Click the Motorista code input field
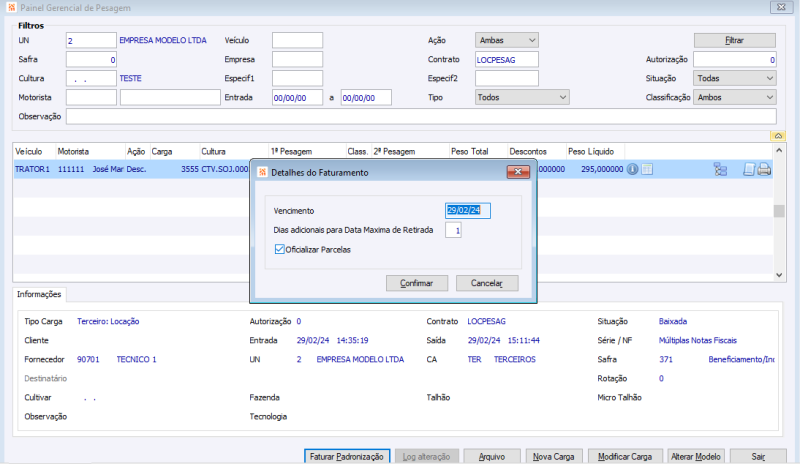Viewport: 800px width, 464px height. point(91,97)
